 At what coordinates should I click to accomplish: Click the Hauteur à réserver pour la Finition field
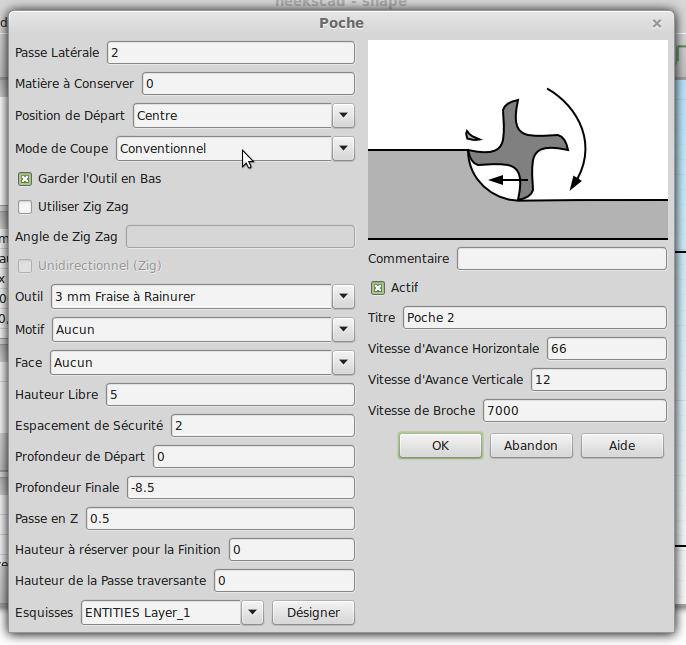(292, 550)
